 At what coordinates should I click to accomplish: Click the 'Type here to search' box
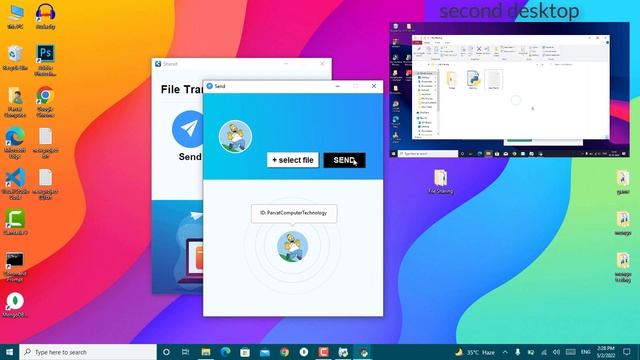(88, 352)
